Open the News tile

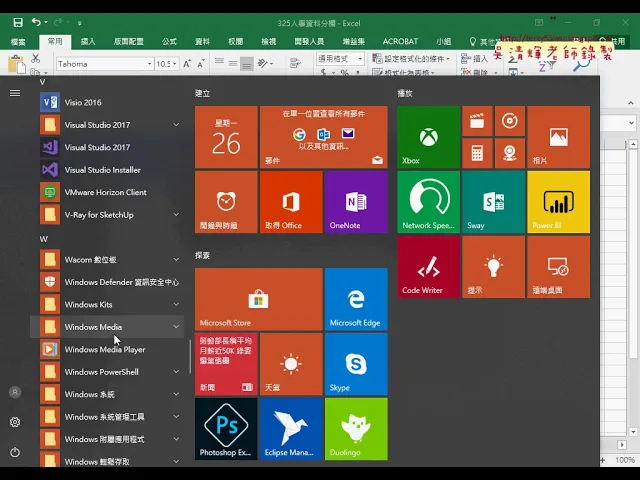[x=226, y=364]
